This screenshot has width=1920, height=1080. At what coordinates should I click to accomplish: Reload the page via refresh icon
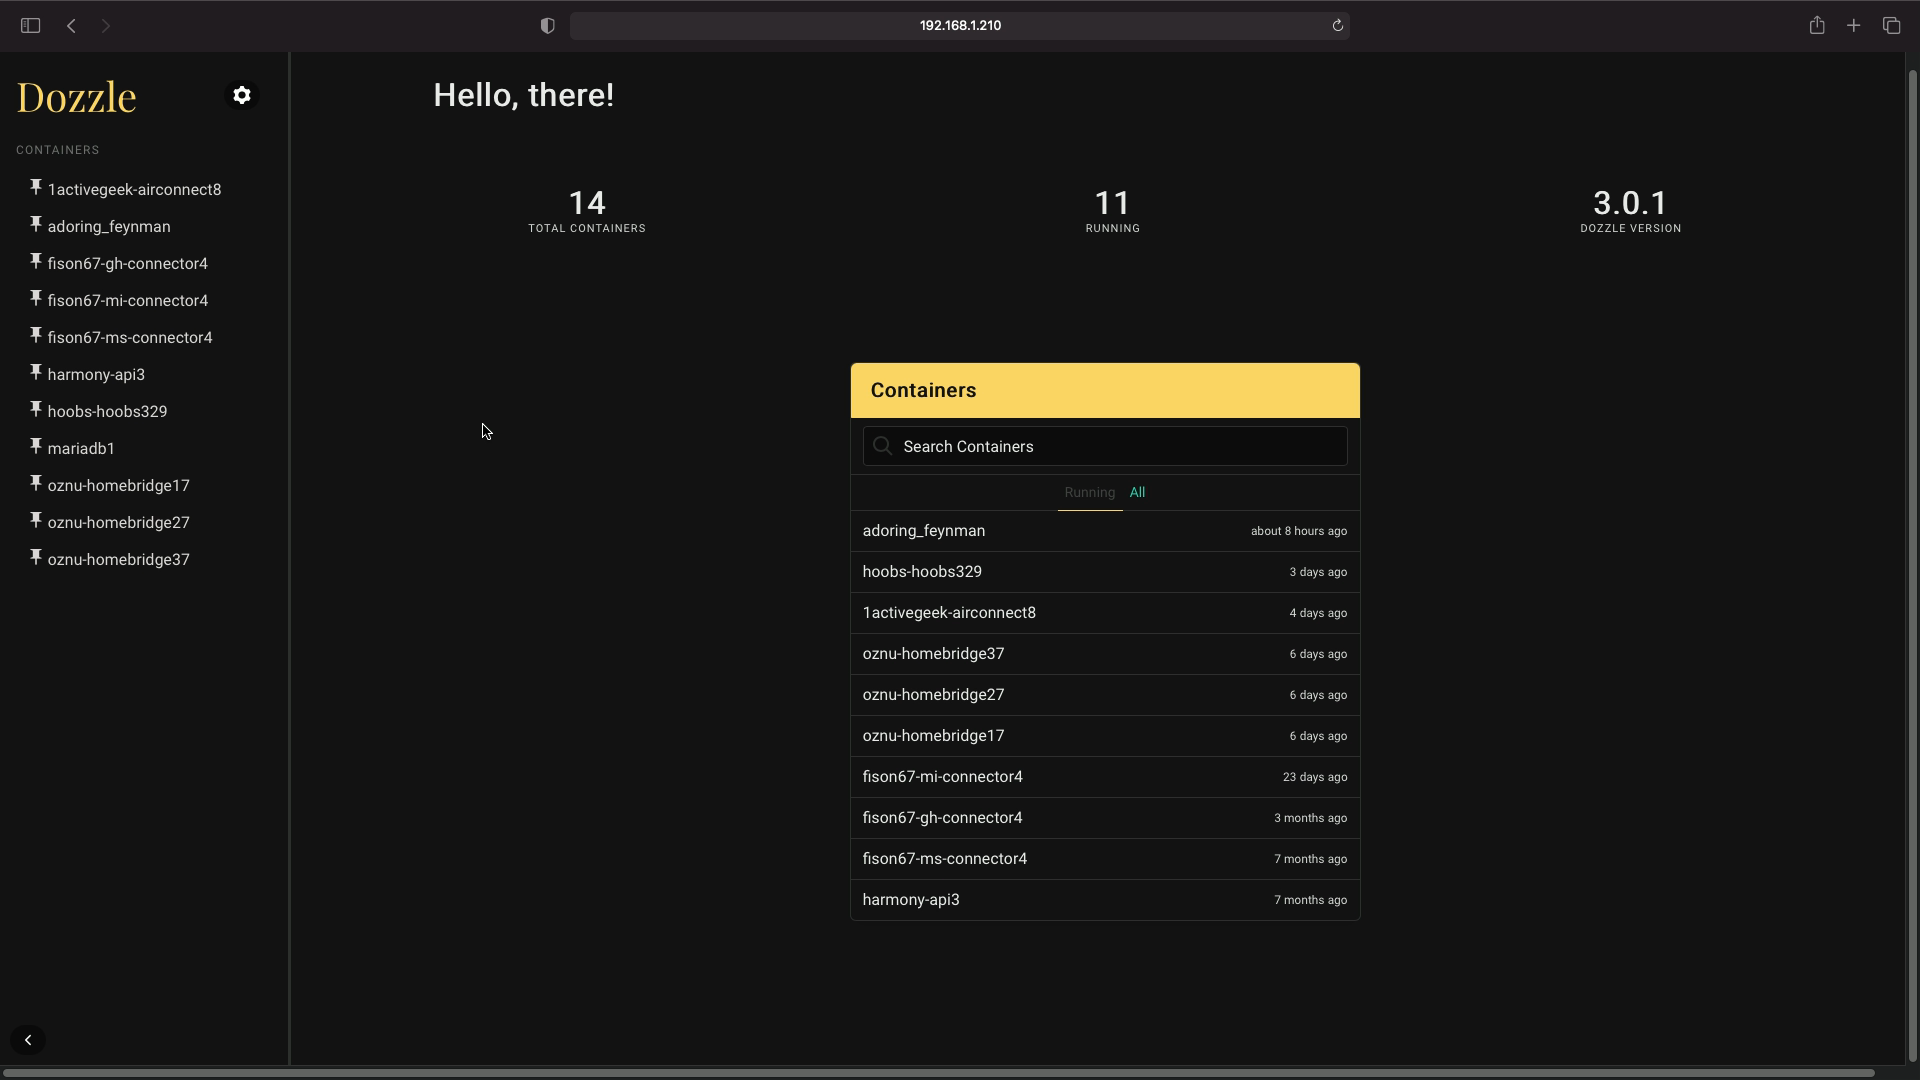pos(1337,25)
